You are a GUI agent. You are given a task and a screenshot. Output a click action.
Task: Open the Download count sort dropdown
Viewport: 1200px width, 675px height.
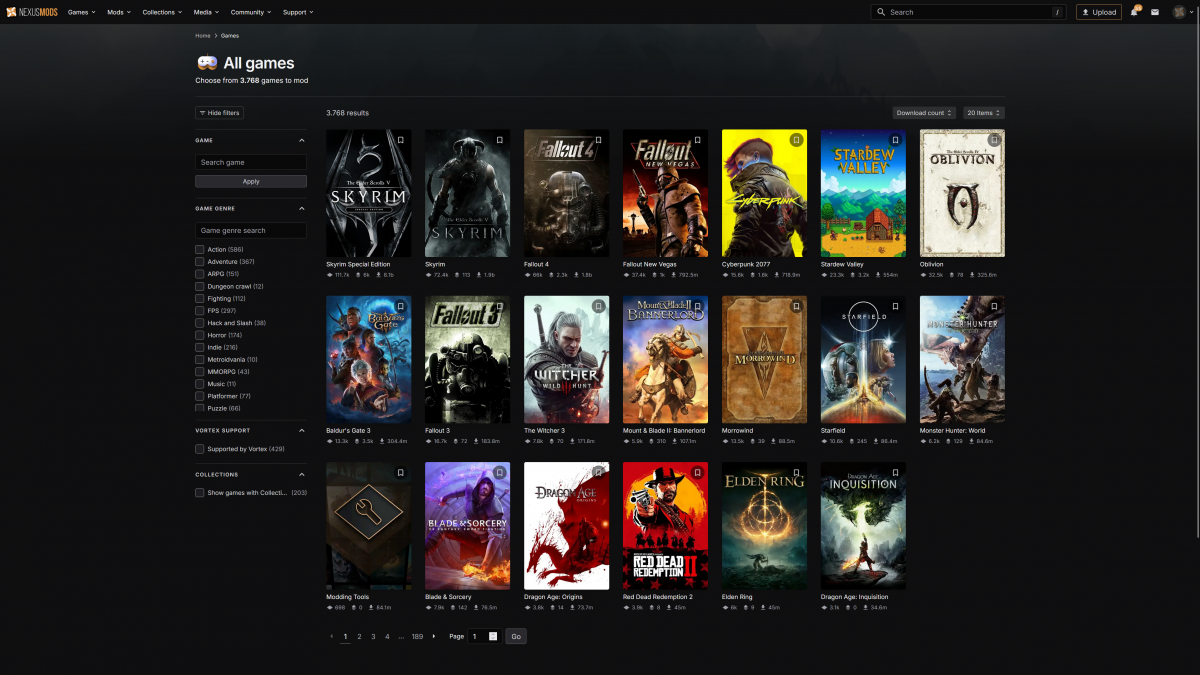coord(924,113)
